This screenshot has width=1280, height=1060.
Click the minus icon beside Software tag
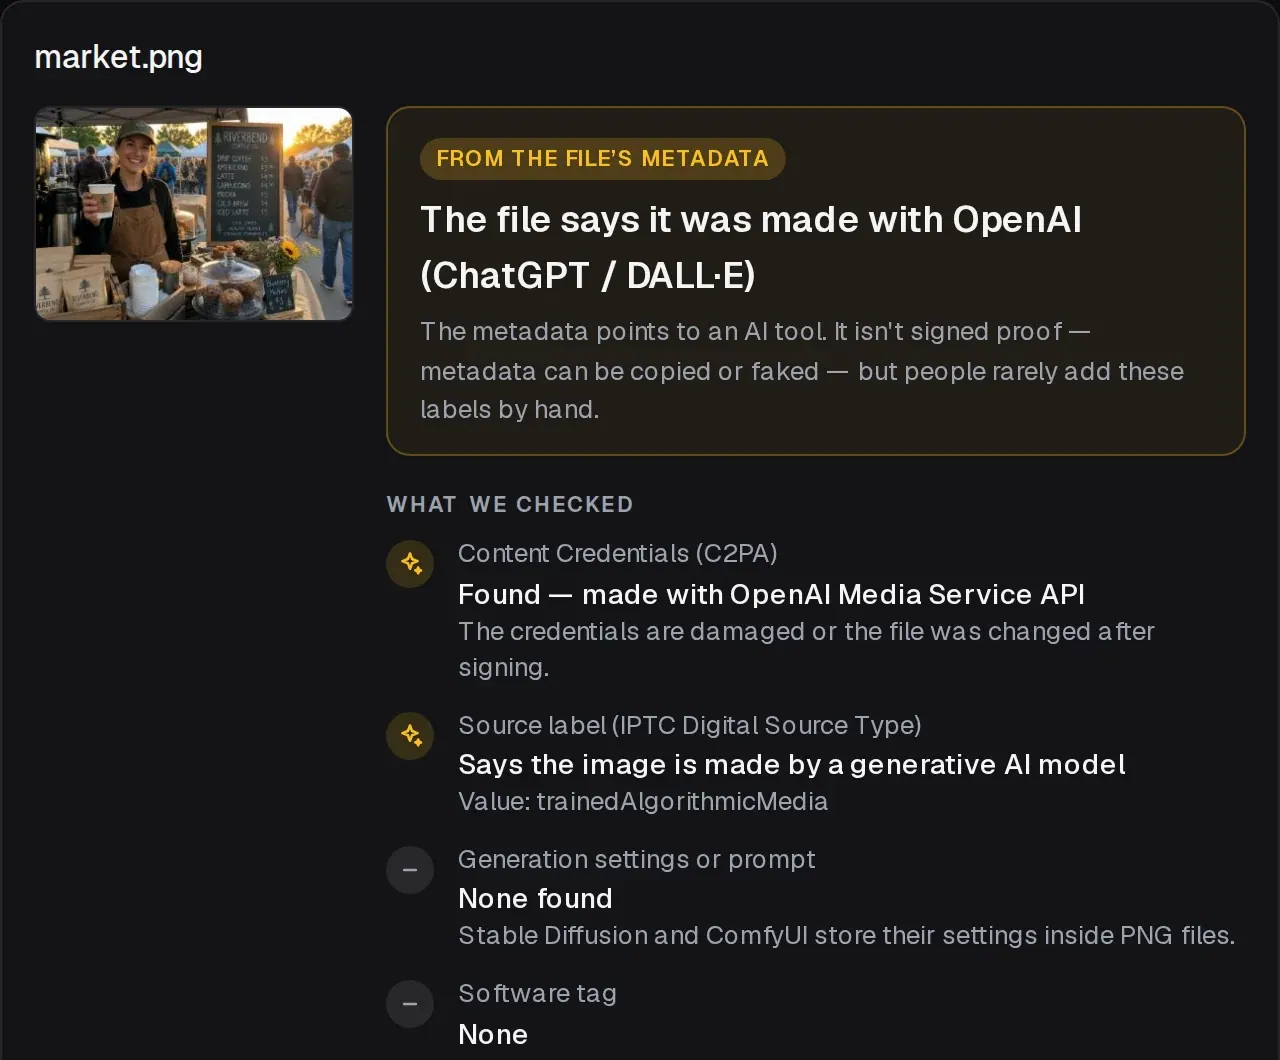pos(410,1004)
